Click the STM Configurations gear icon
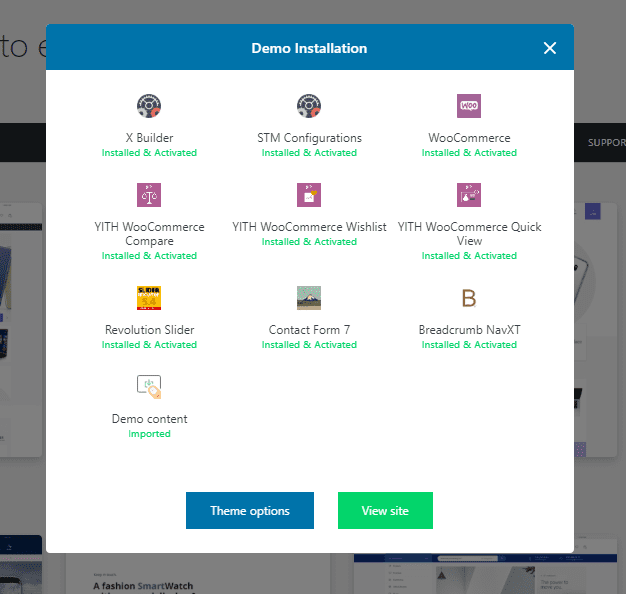 coord(309,106)
